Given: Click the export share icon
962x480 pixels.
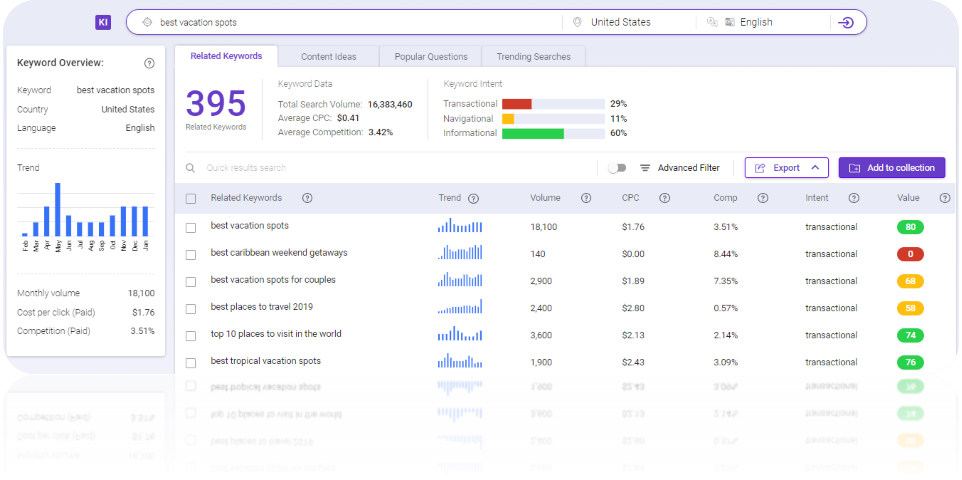Looking at the screenshot, I should pos(760,168).
